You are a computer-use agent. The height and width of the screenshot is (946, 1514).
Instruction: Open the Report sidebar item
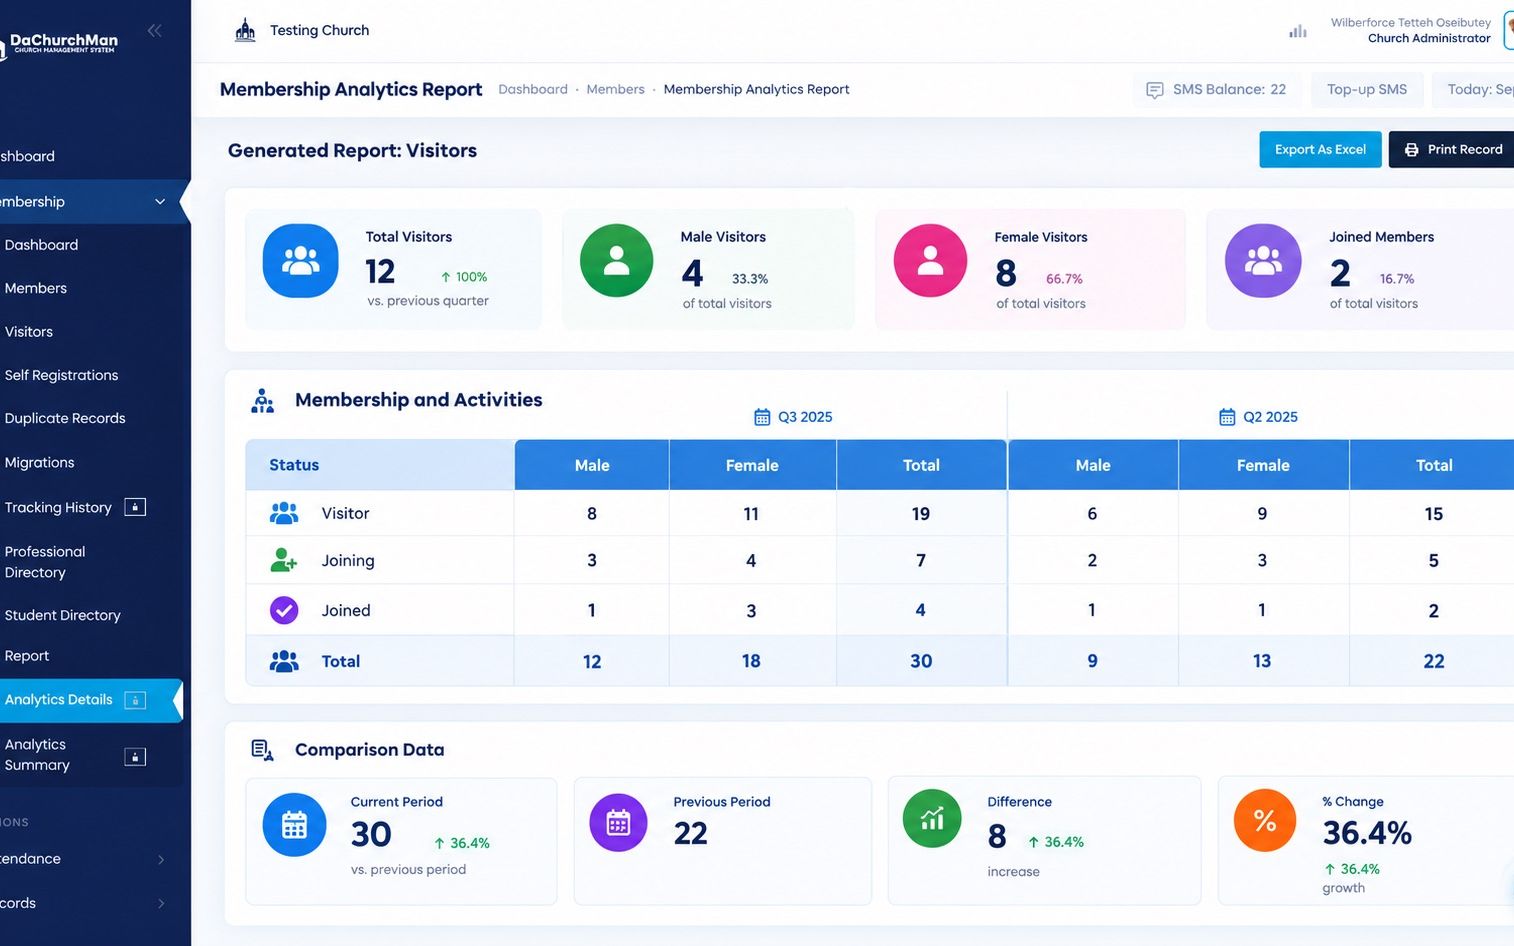(27, 656)
